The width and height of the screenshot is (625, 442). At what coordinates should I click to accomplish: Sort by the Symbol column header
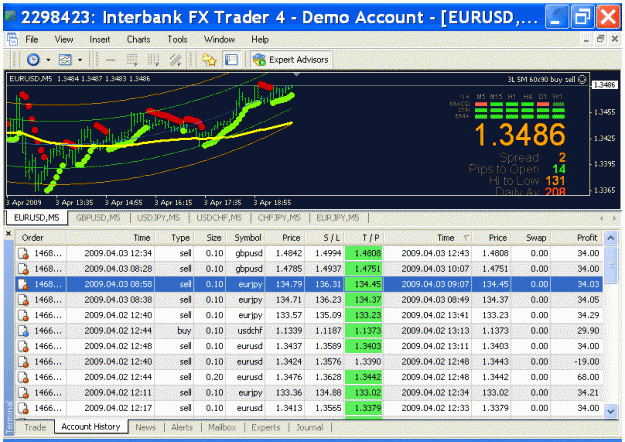(x=246, y=238)
